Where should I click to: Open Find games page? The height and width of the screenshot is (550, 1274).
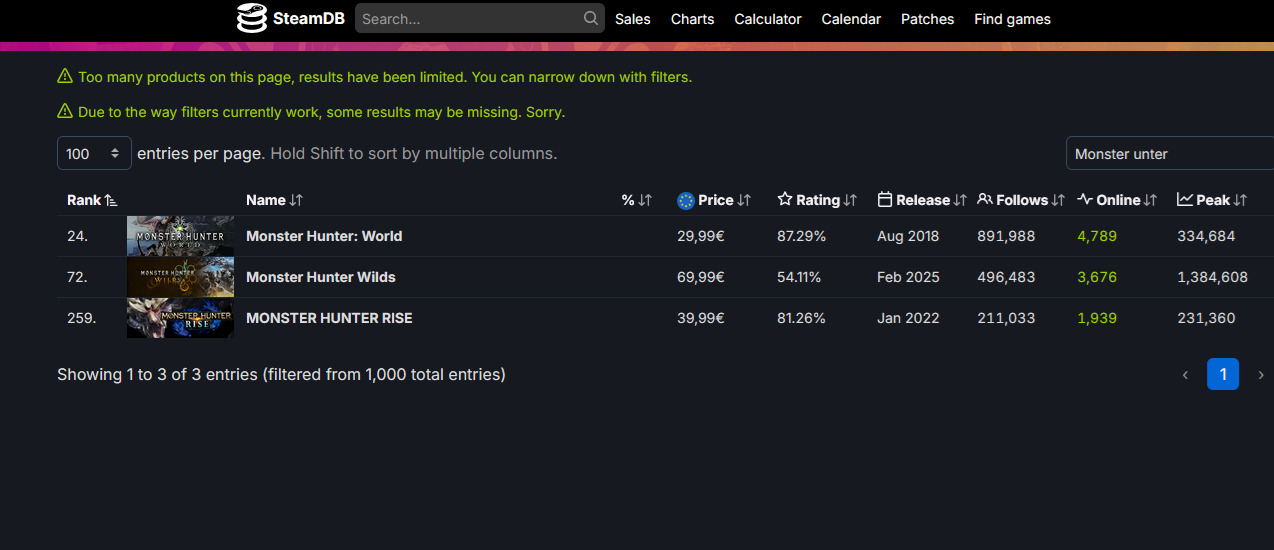1012,19
